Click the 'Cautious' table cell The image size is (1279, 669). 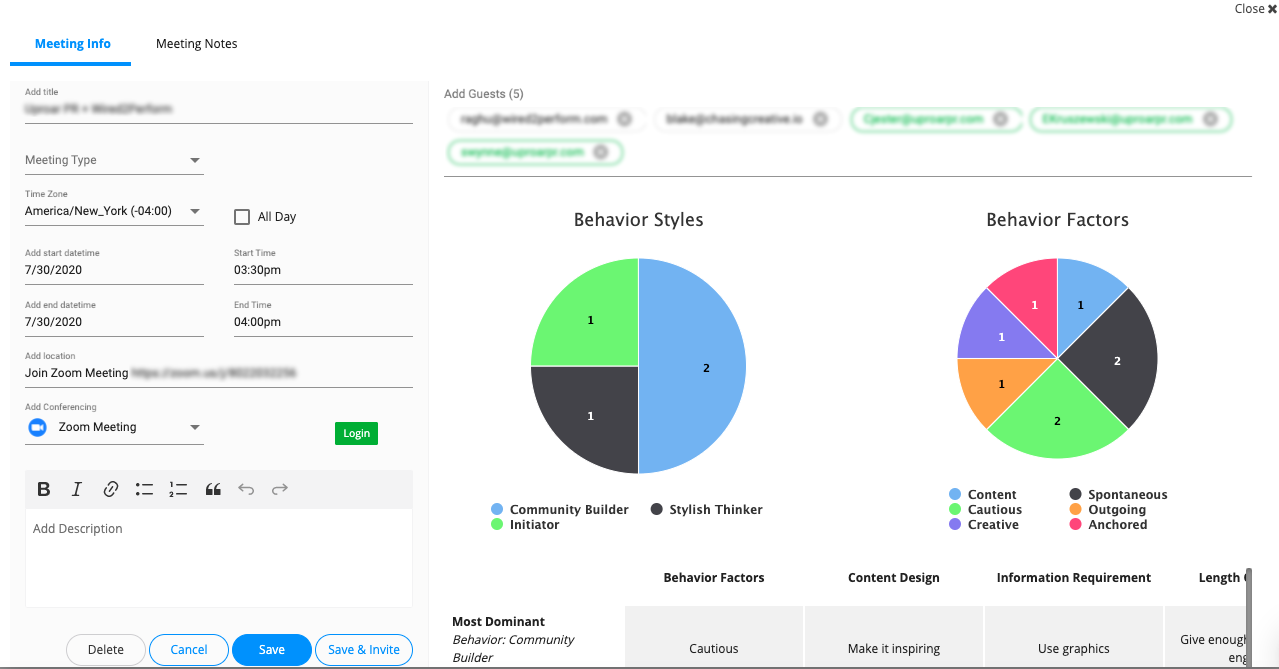click(714, 638)
